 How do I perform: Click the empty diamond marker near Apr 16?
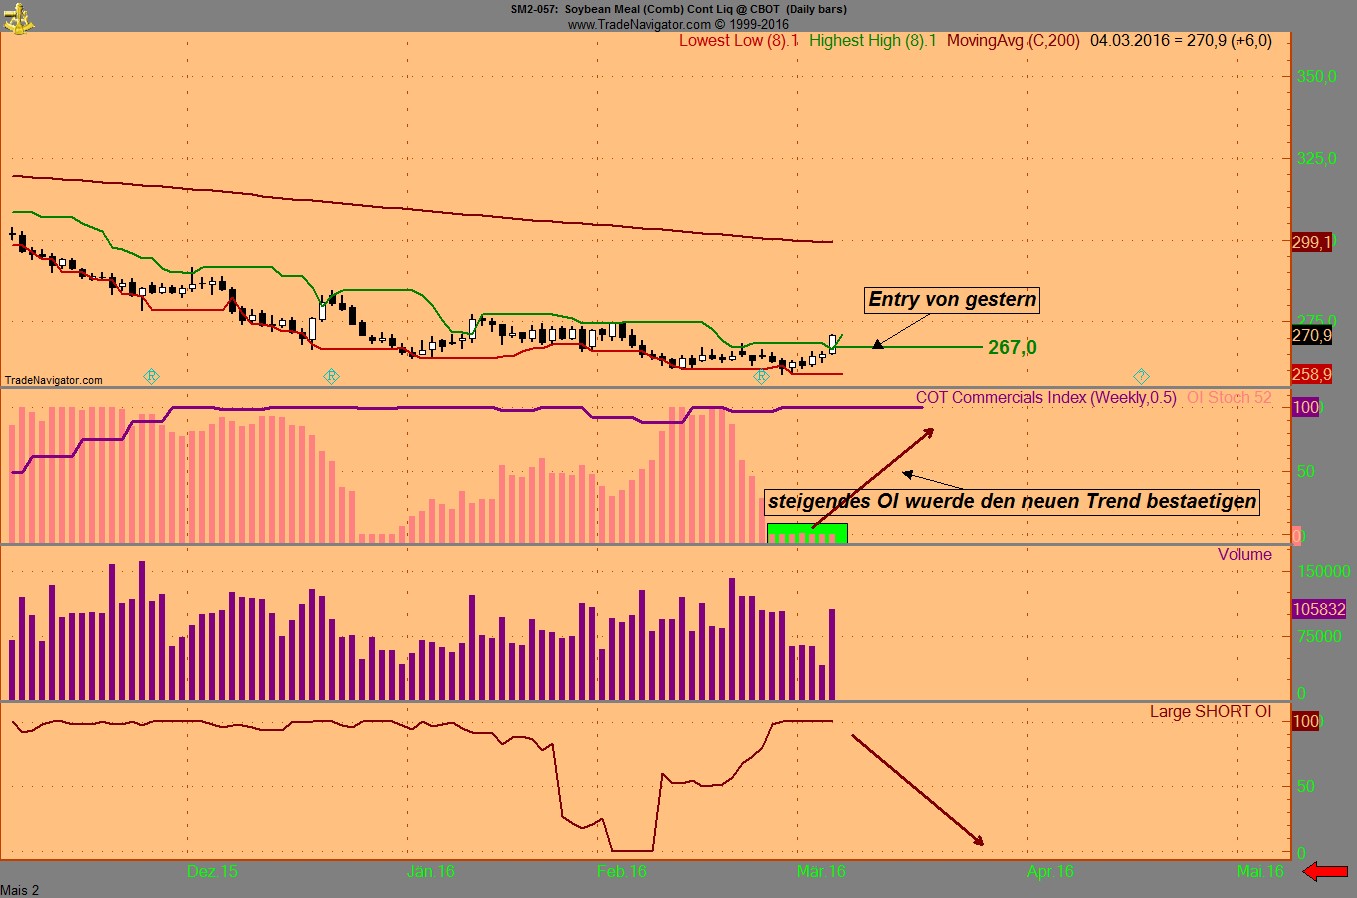coord(1141,375)
